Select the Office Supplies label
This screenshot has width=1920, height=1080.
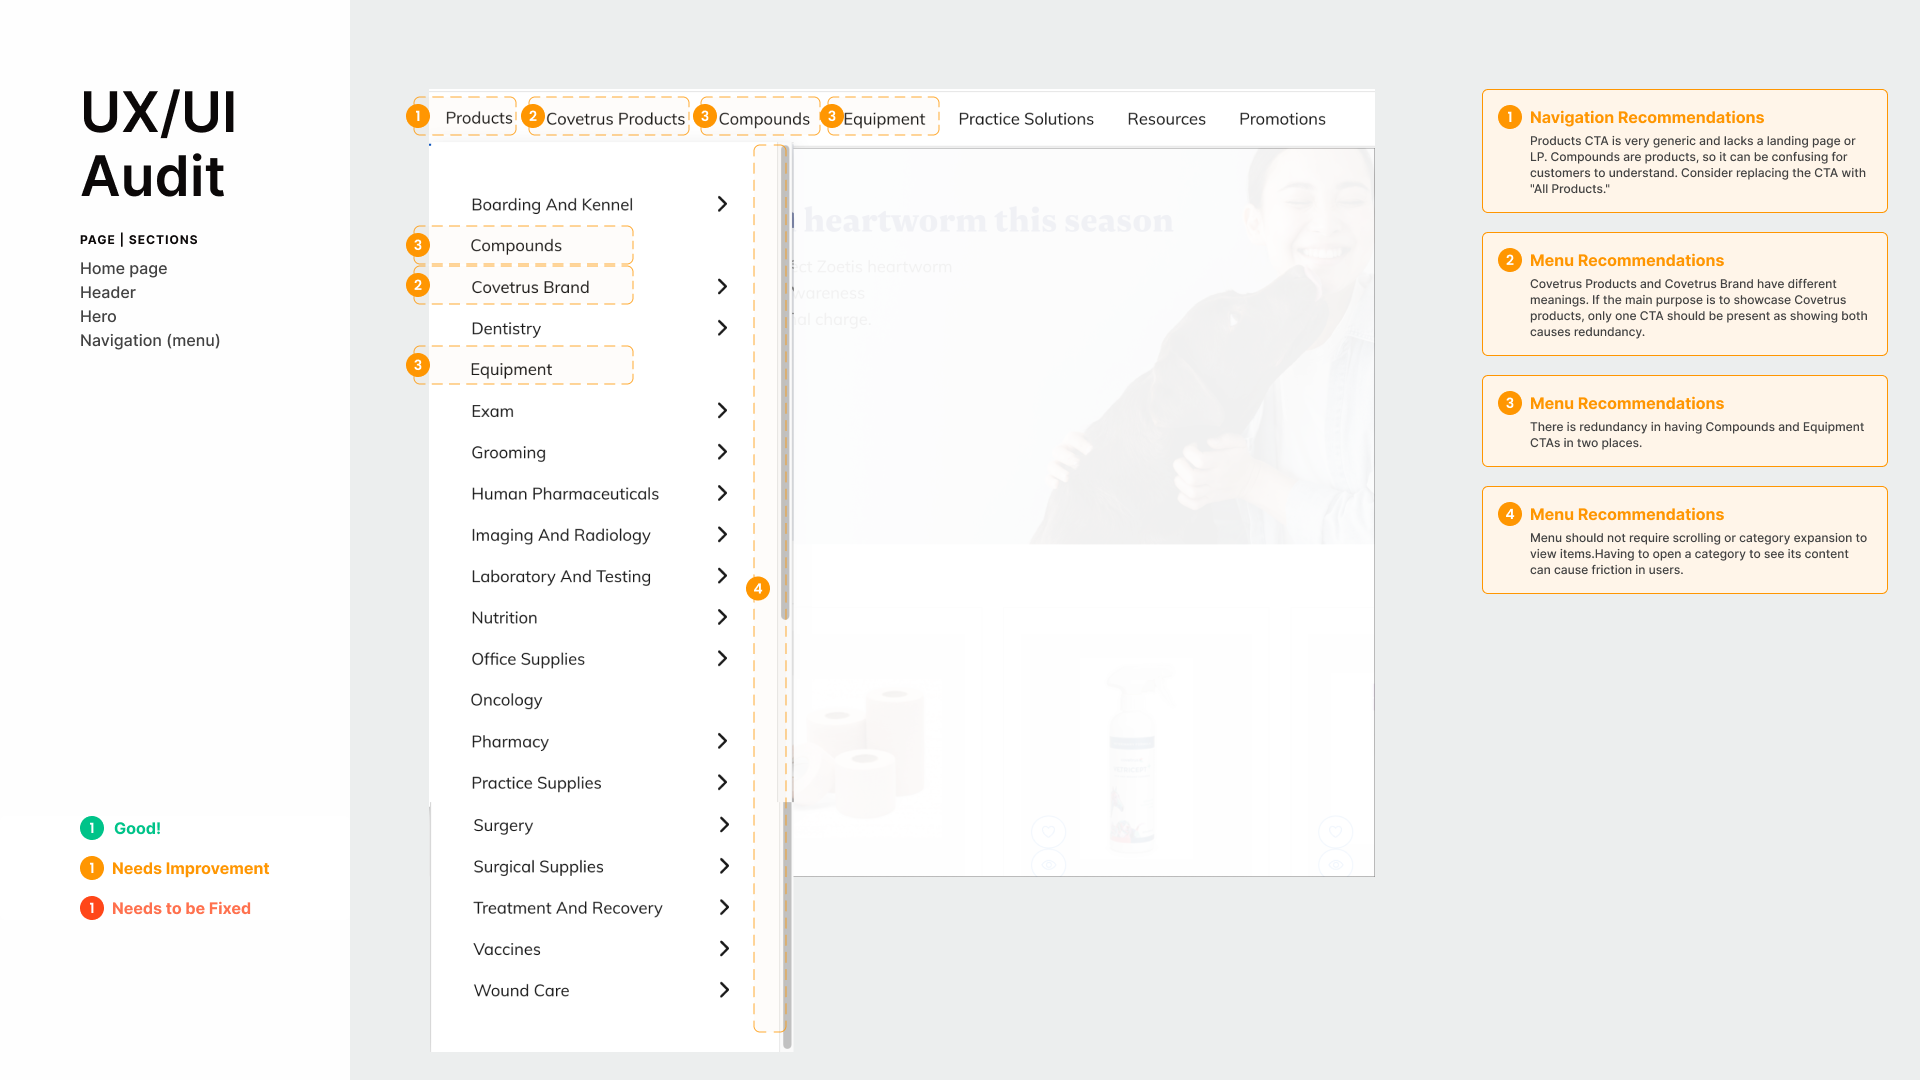click(528, 659)
